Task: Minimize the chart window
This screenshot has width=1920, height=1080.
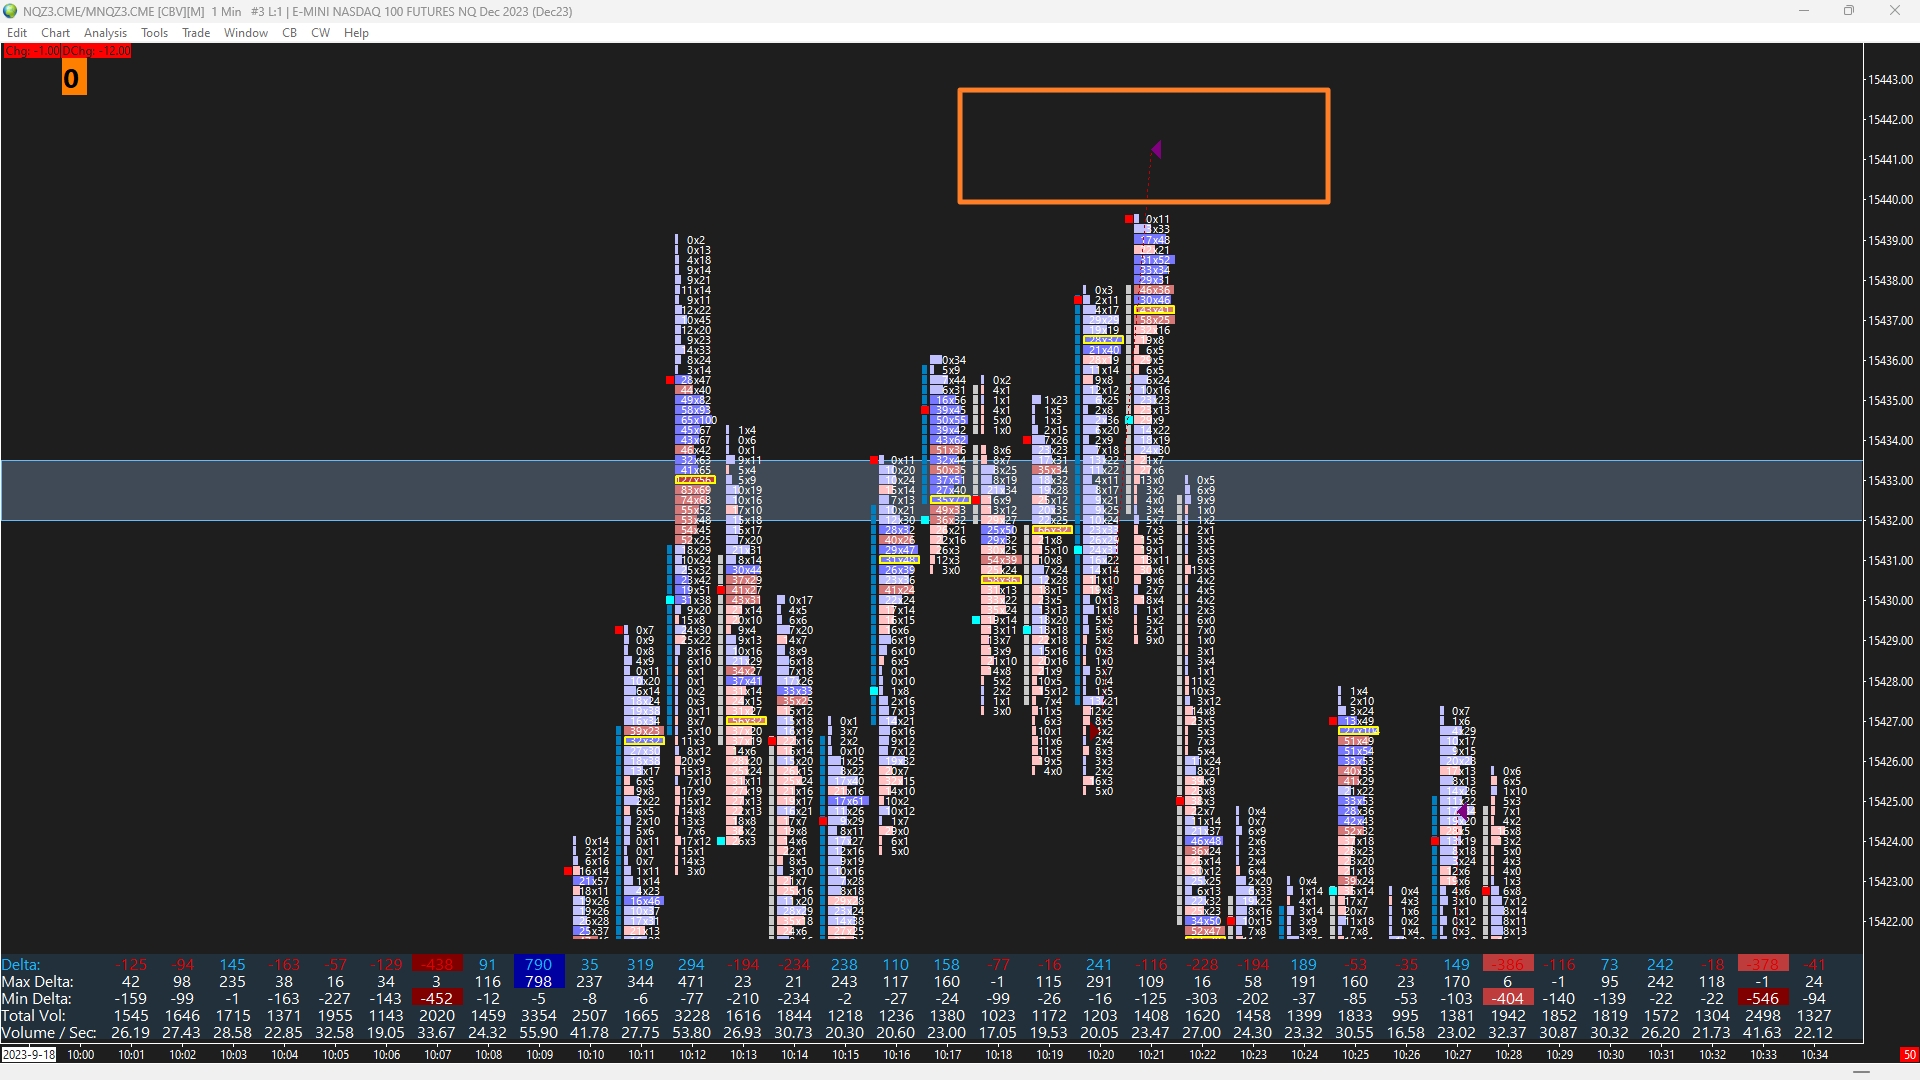Action: coord(1804,11)
